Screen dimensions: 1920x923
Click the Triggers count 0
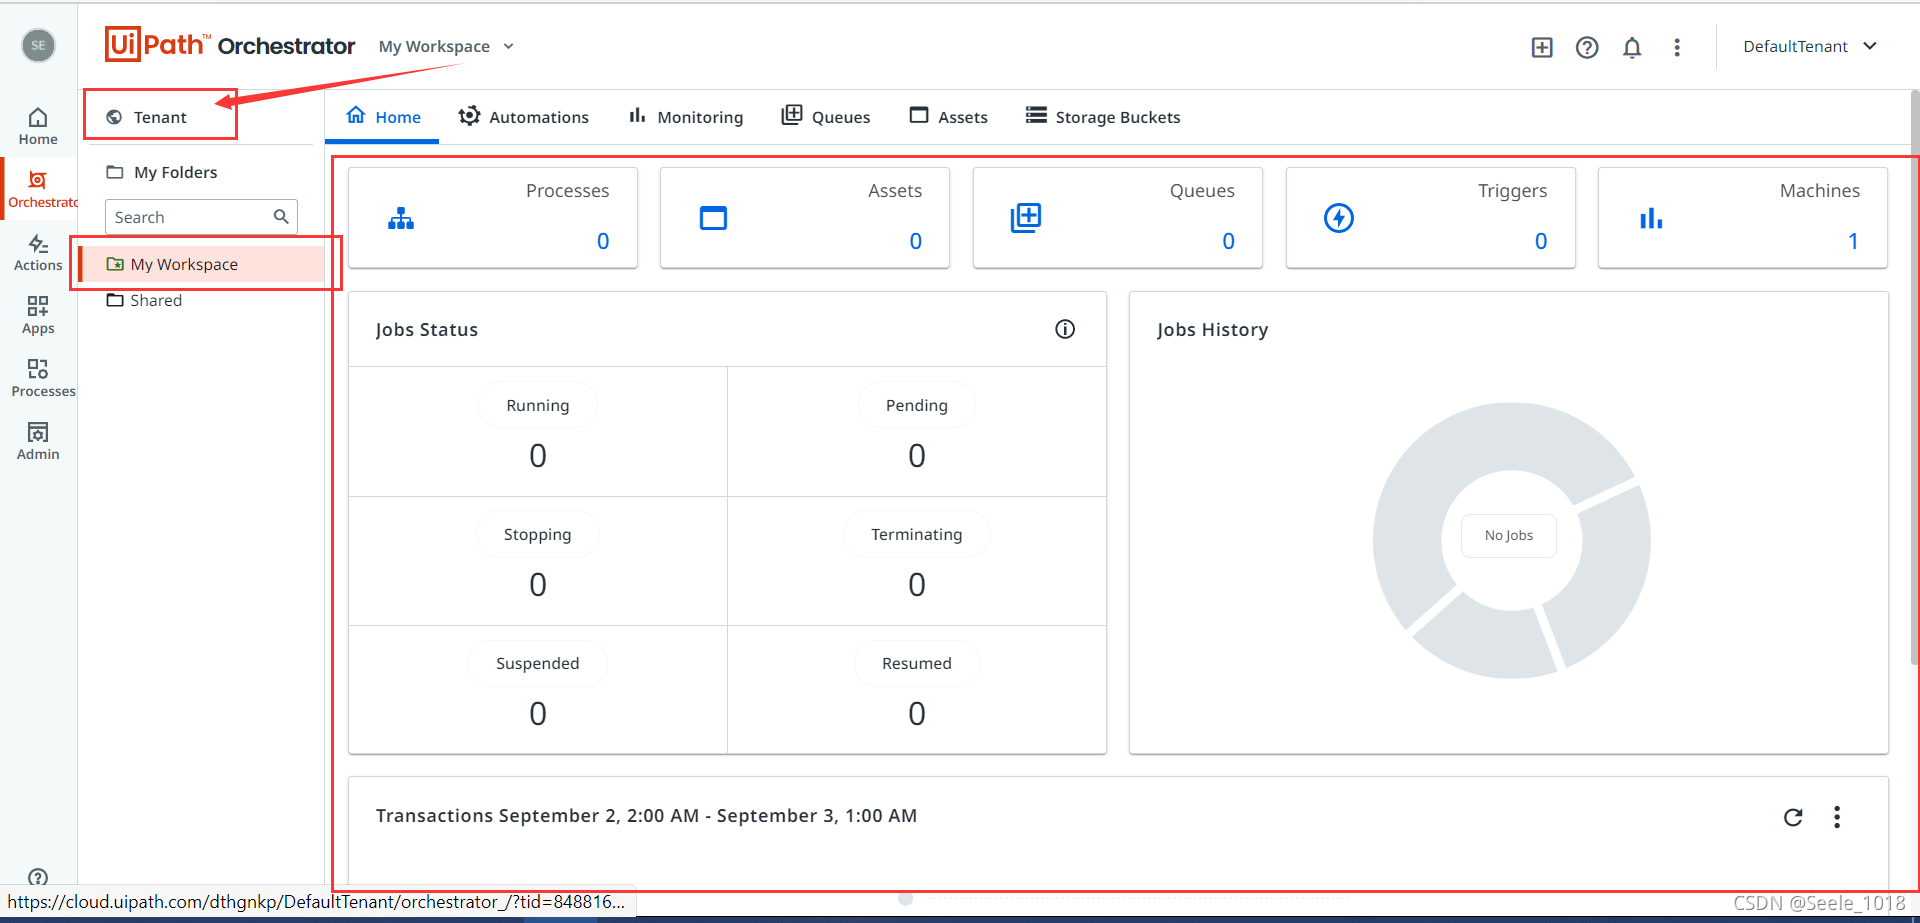[1541, 241]
